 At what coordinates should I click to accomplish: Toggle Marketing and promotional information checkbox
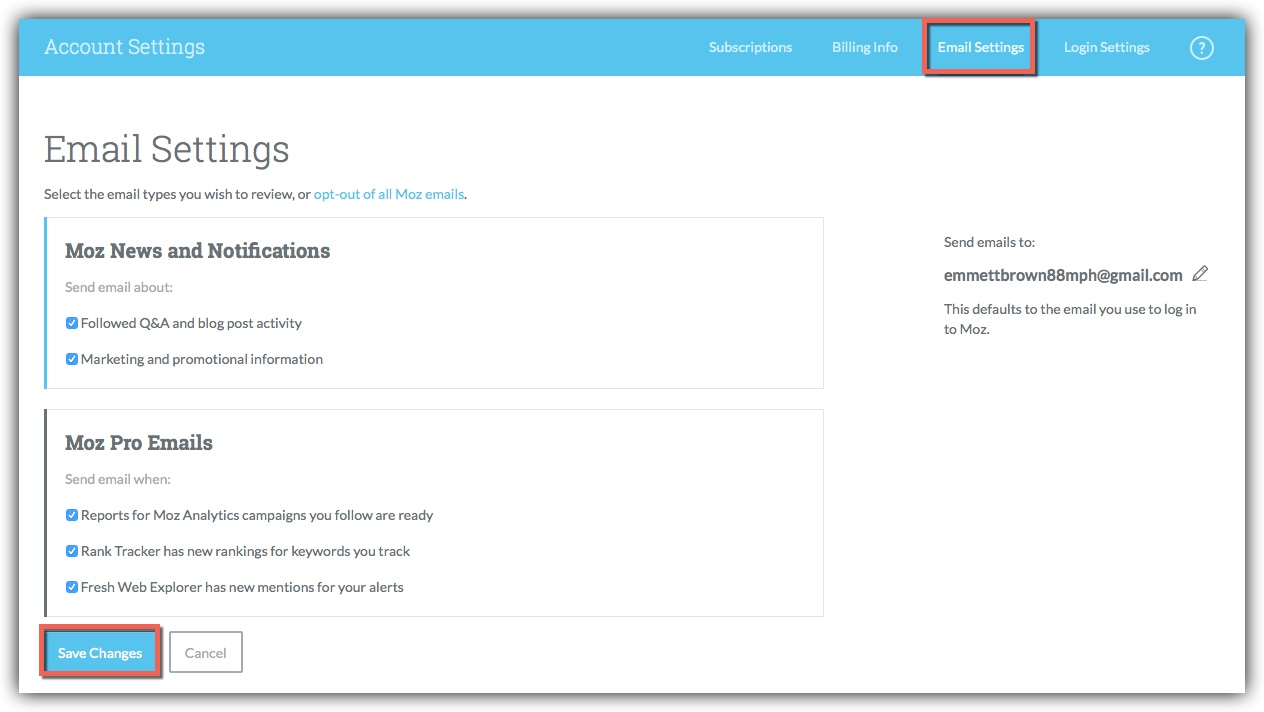pyautogui.click(x=72, y=359)
